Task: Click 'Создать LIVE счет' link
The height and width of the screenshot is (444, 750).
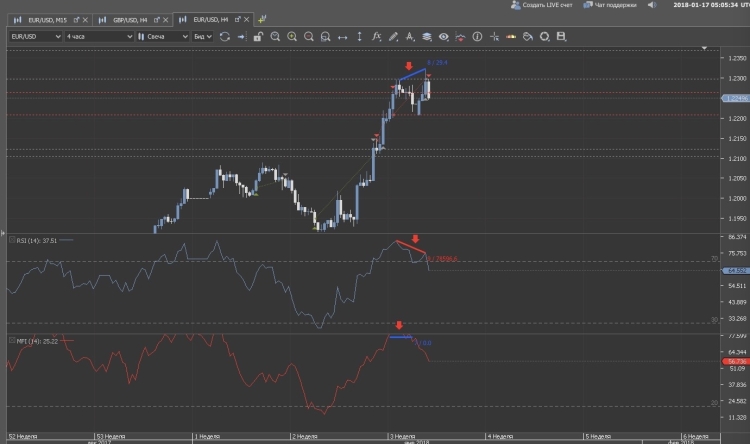Action: pos(542,5)
